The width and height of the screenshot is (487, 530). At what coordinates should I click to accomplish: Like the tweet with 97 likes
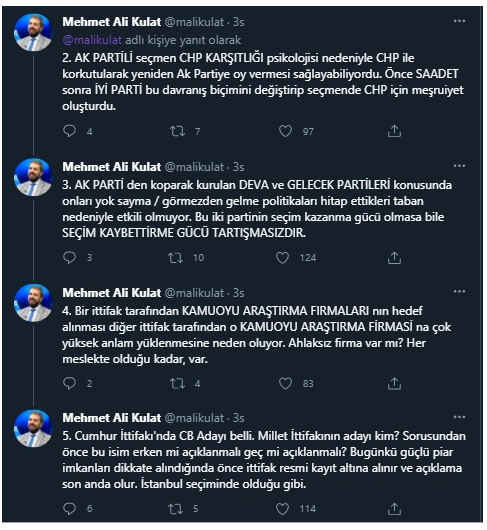[285, 131]
